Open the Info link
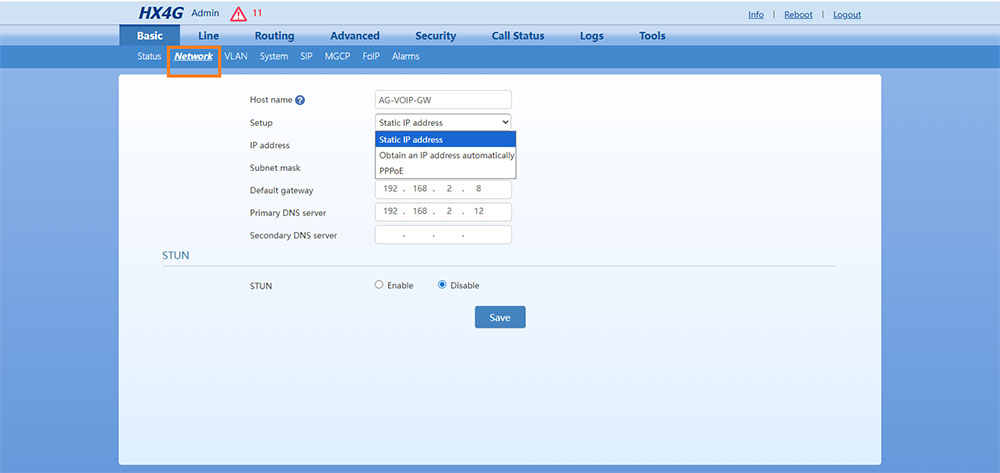This screenshot has width=1000, height=473. [x=755, y=15]
